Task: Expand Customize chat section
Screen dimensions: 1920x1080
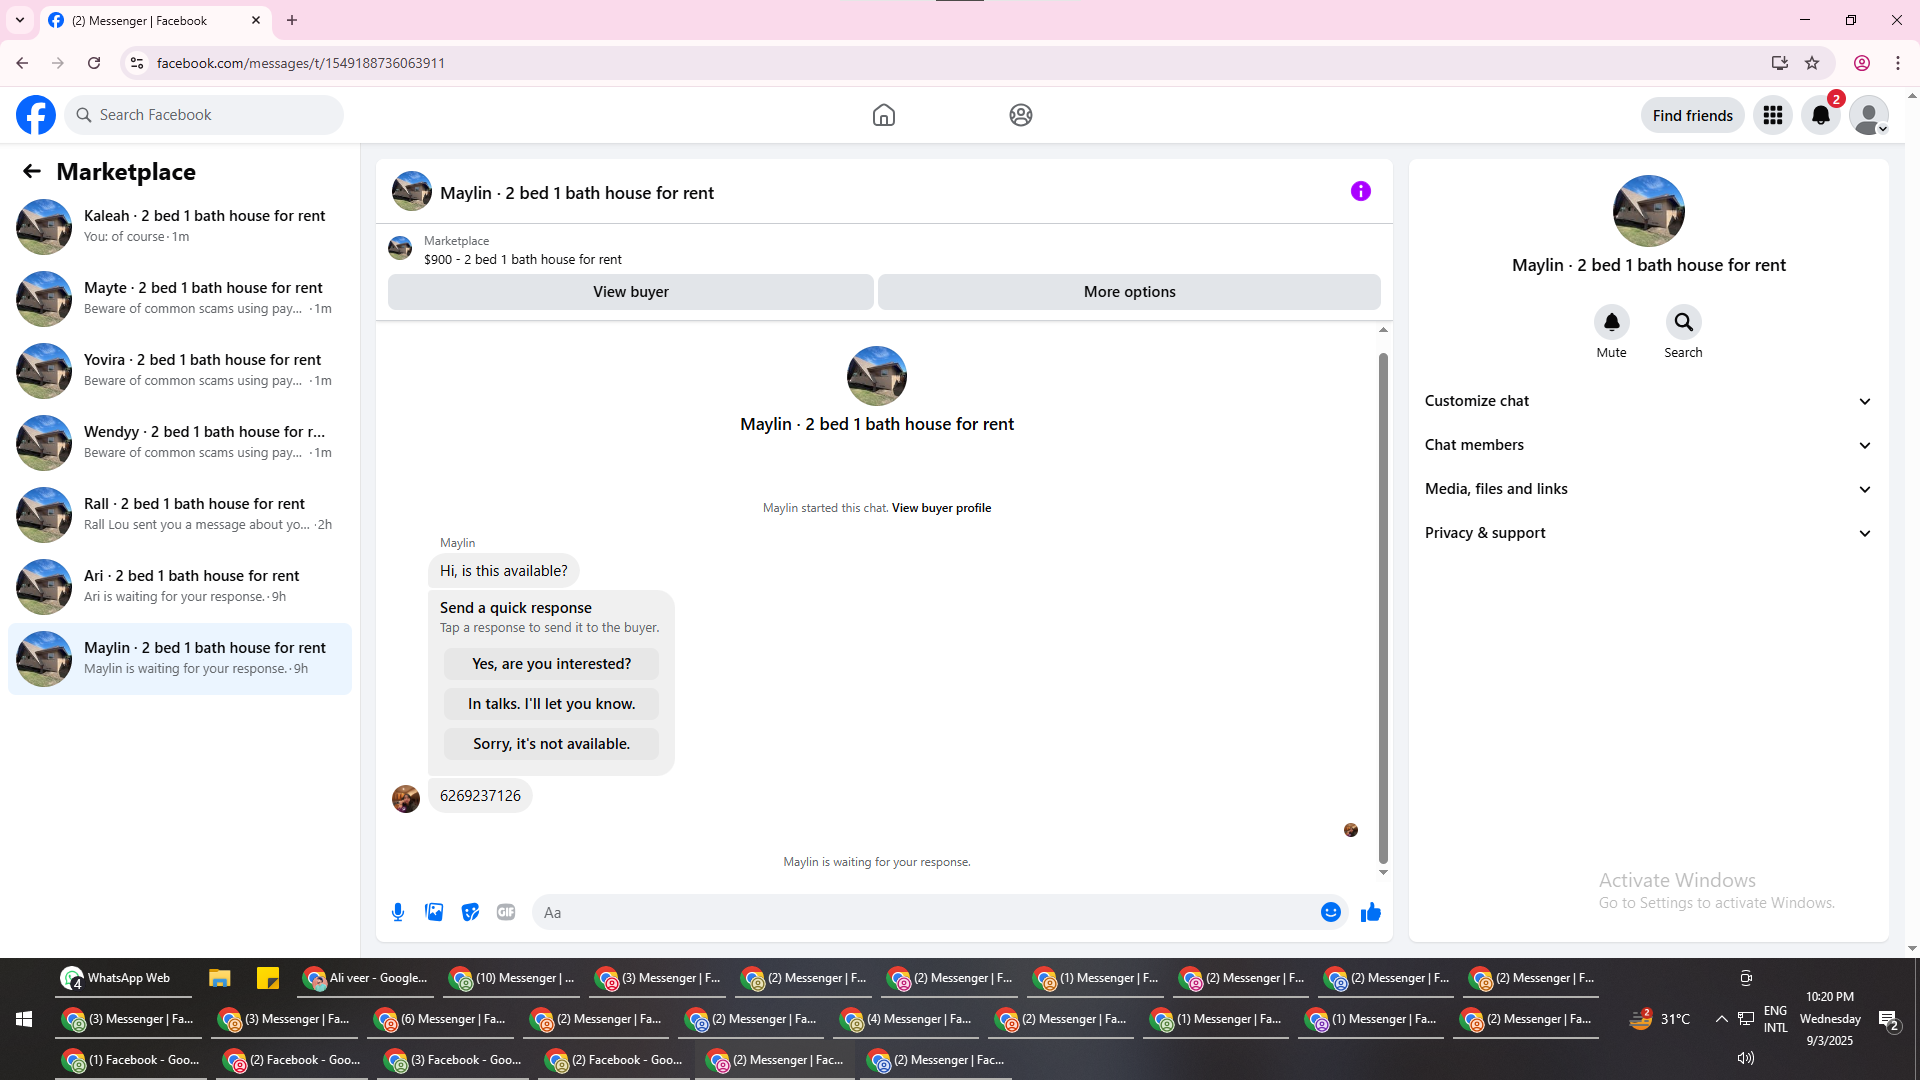Action: [1648, 401]
